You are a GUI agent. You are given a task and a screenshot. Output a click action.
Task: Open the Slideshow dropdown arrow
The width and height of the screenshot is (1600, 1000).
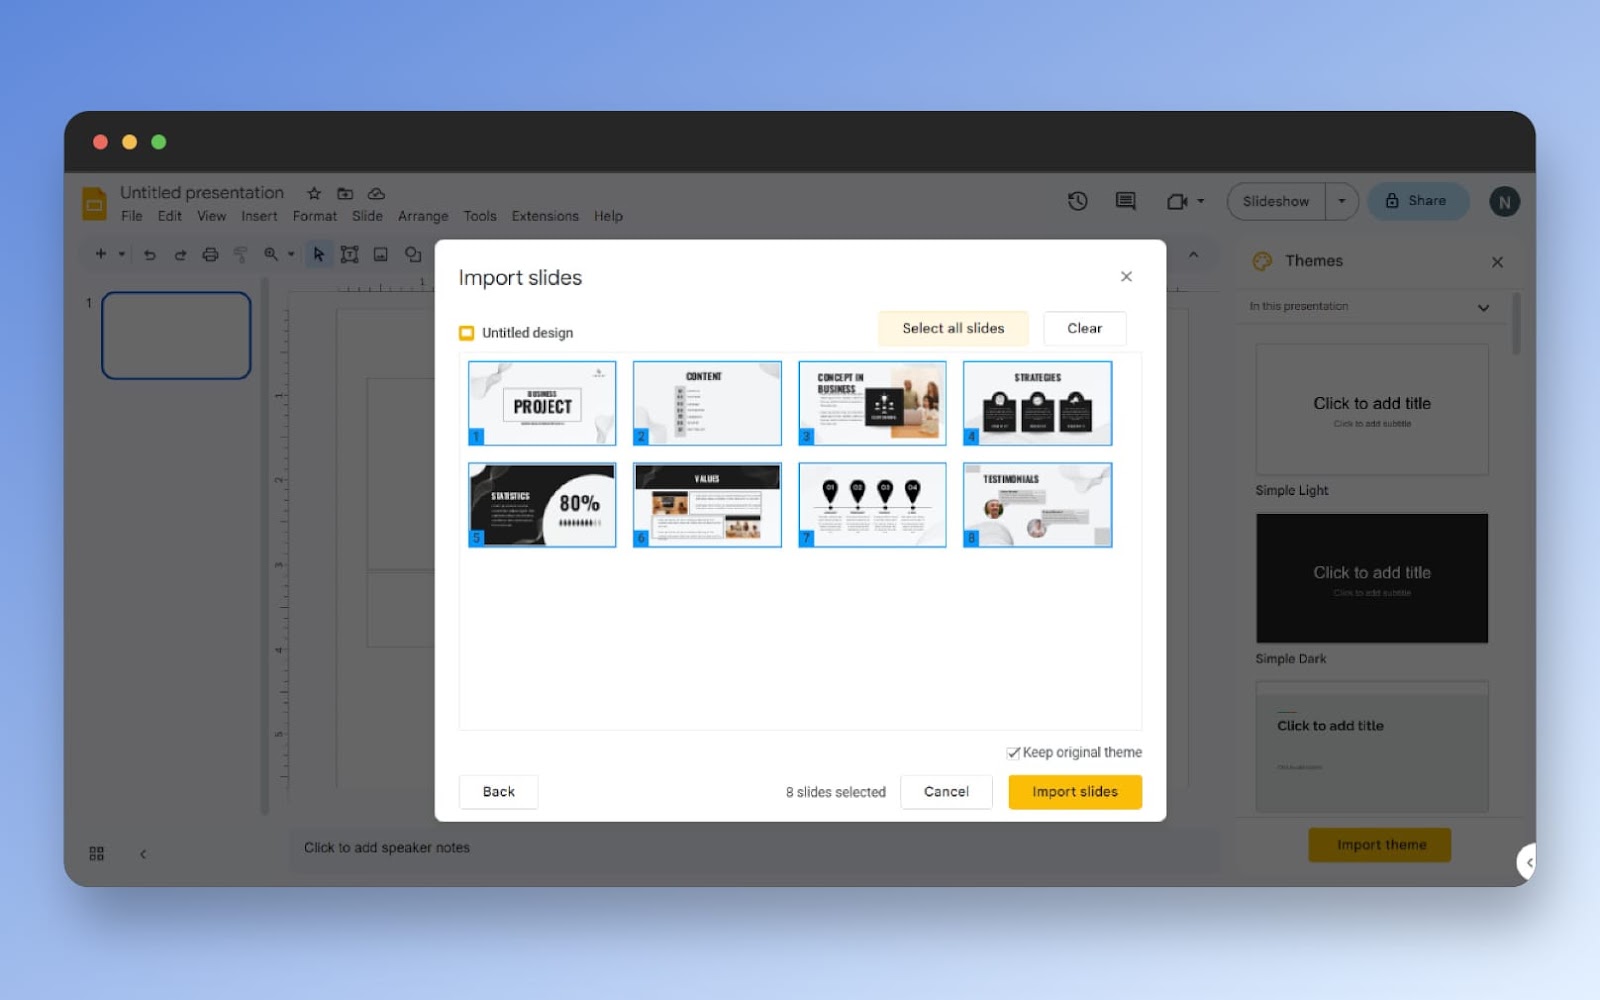click(1342, 201)
